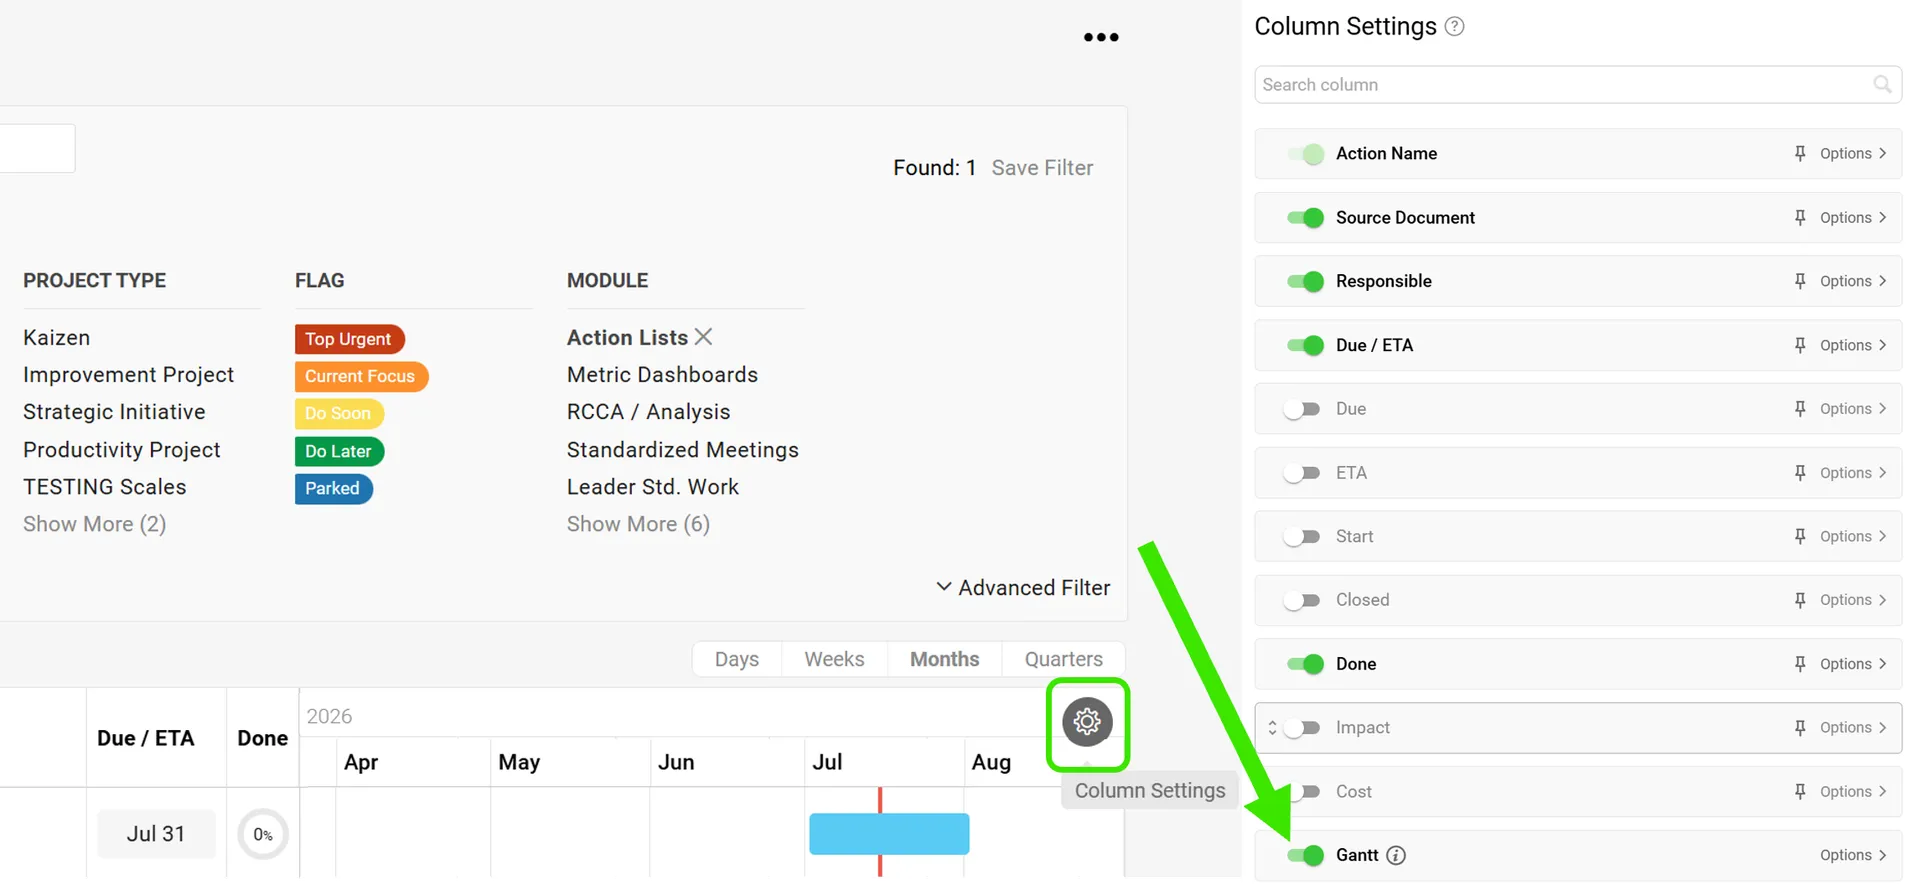Remove the Action Lists module filter
Viewport: 1920px width, 896px height.
click(x=704, y=337)
